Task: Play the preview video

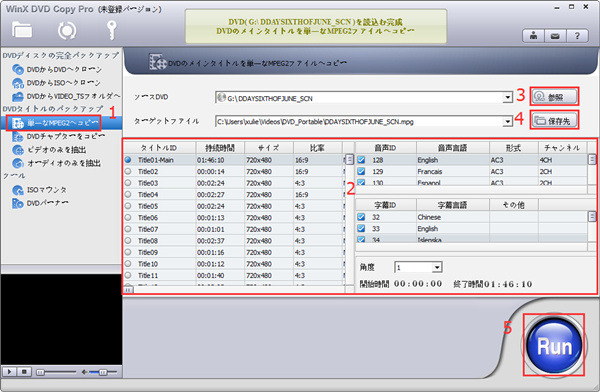Action: [x=10, y=372]
